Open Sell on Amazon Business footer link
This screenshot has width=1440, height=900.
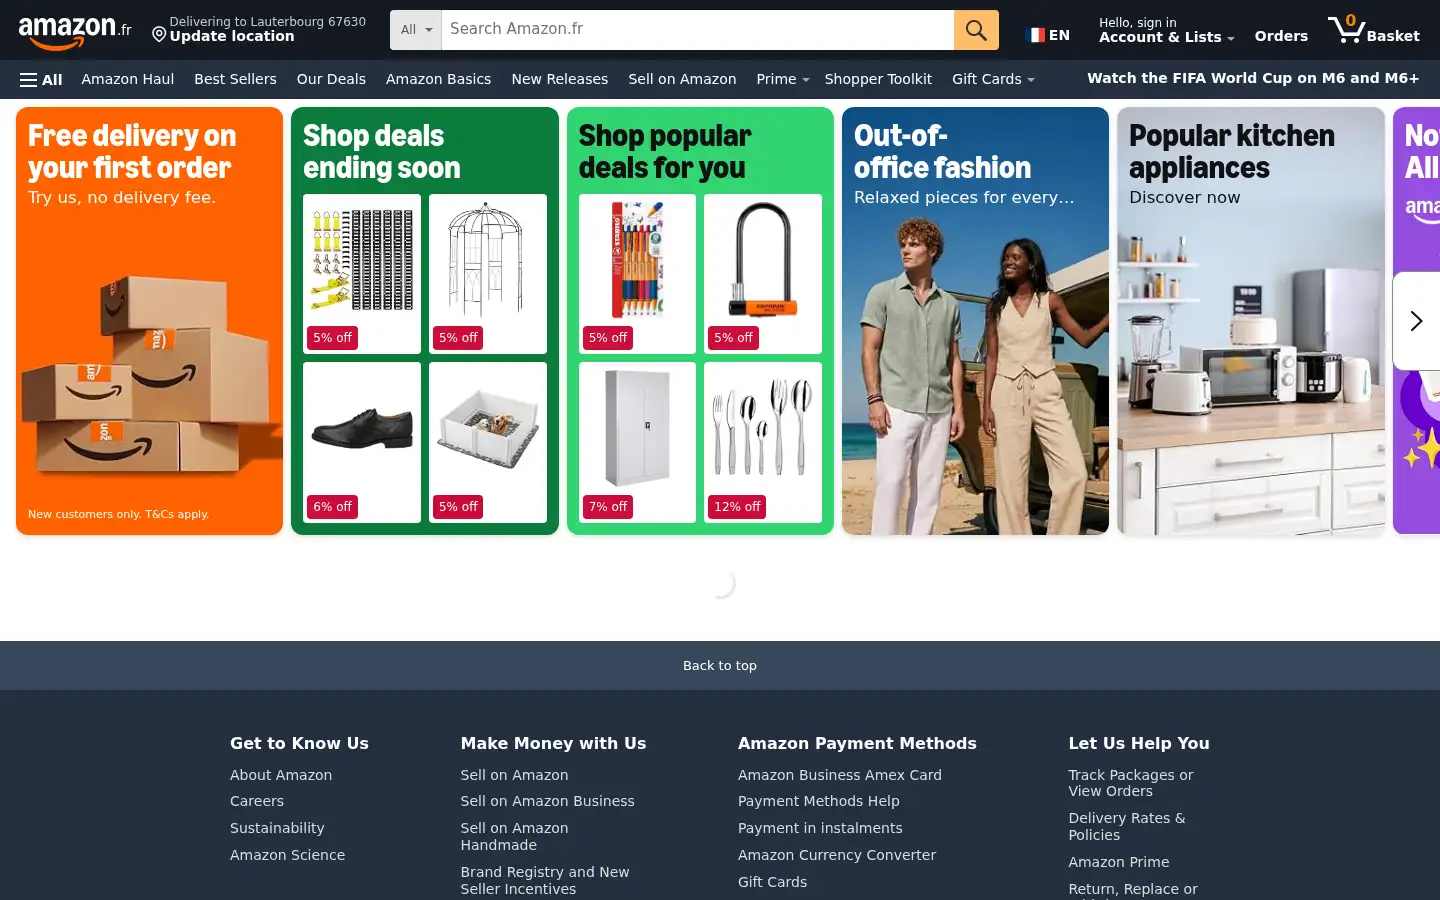pyautogui.click(x=547, y=801)
